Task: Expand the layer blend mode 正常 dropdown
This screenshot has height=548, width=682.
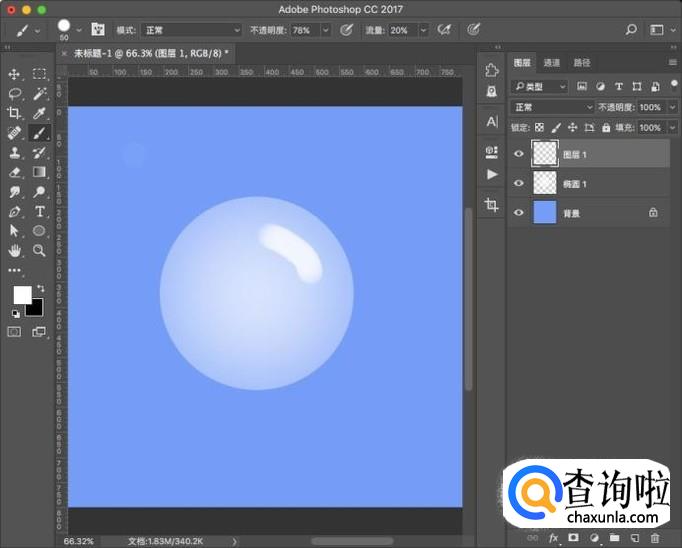Action: [x=553, y=107]
